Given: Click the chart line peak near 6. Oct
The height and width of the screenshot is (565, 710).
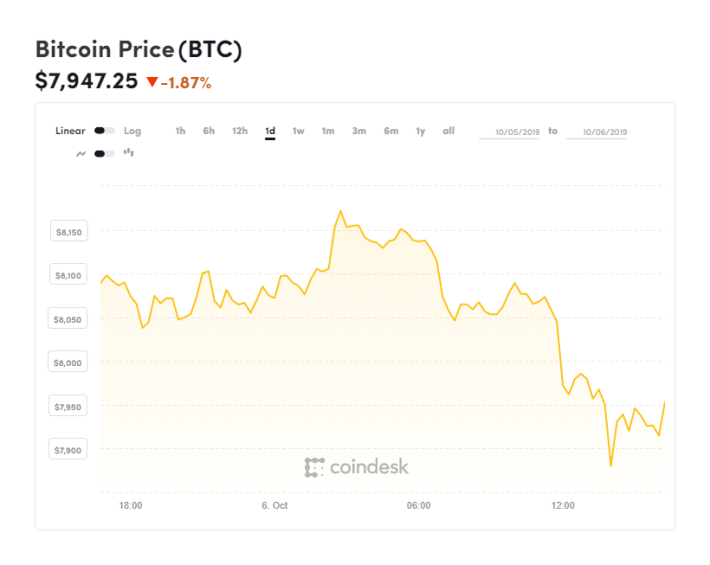Looking at the screenshot, I should (341, 211).
